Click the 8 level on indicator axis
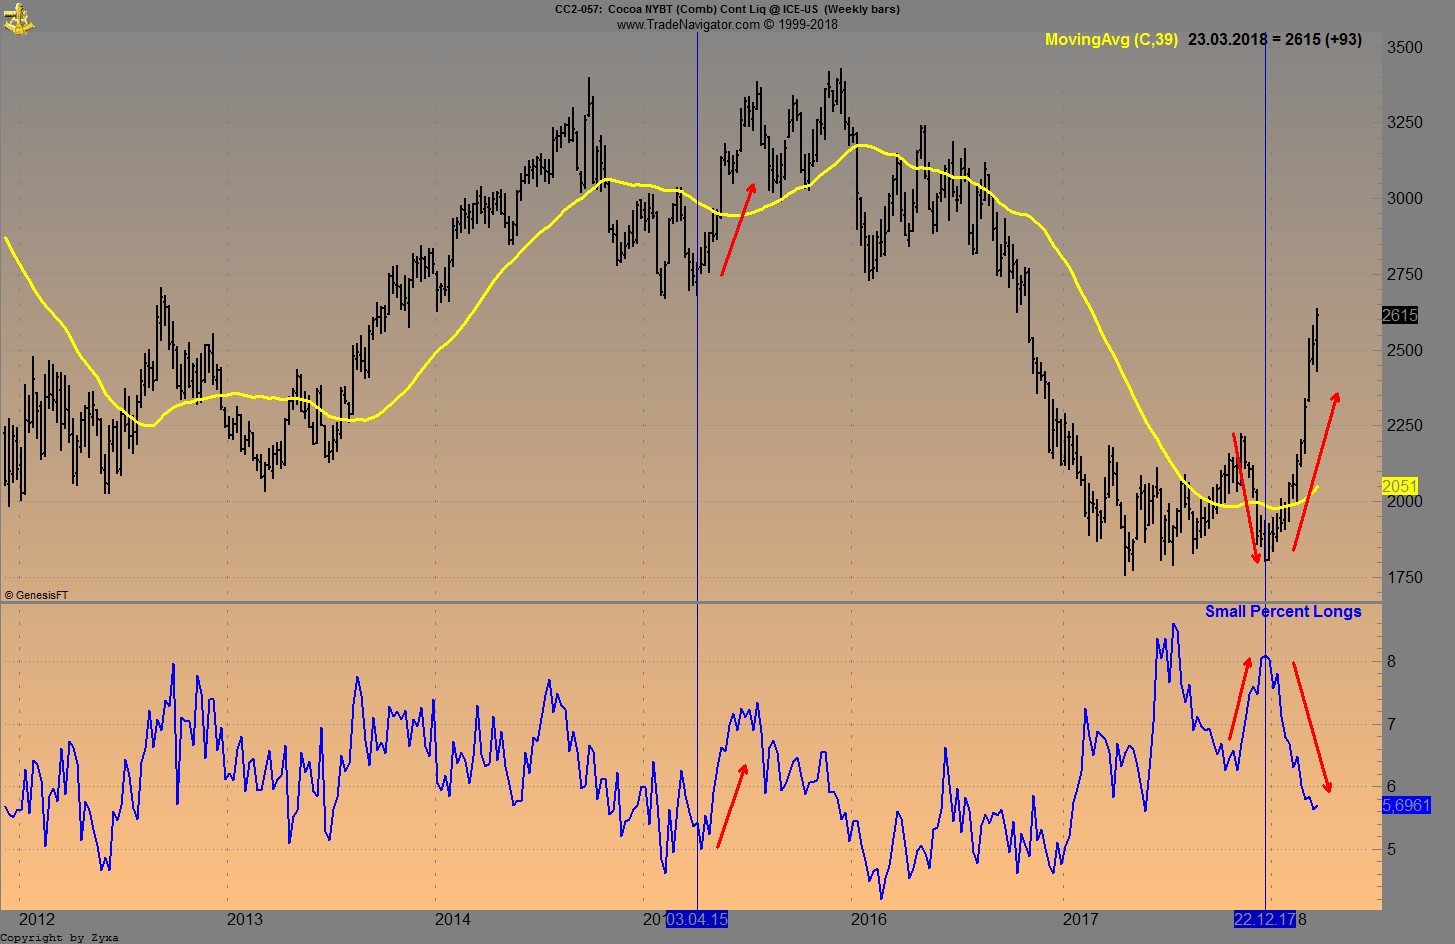Viewport: 1455px width, 944px height. (1391, 662)
